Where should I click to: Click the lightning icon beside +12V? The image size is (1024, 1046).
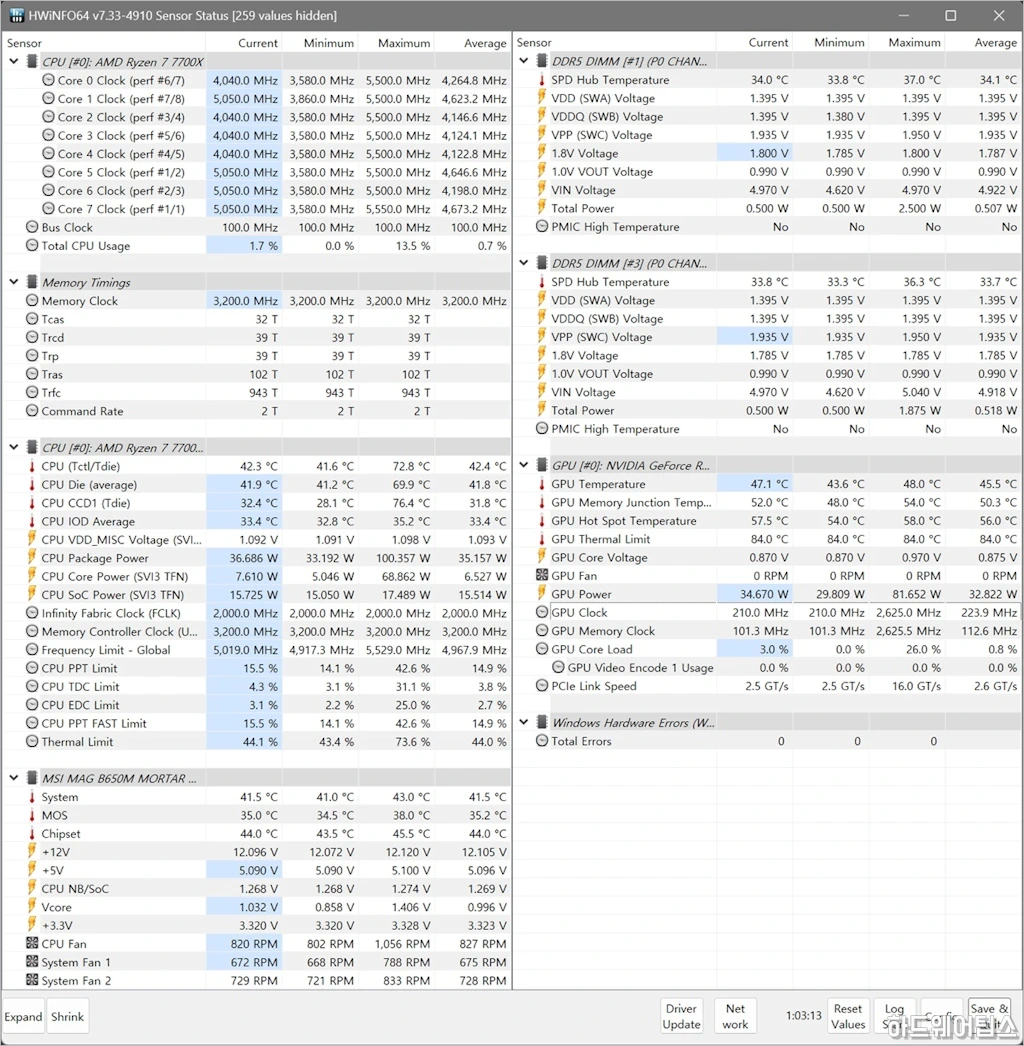coord(32,852)
